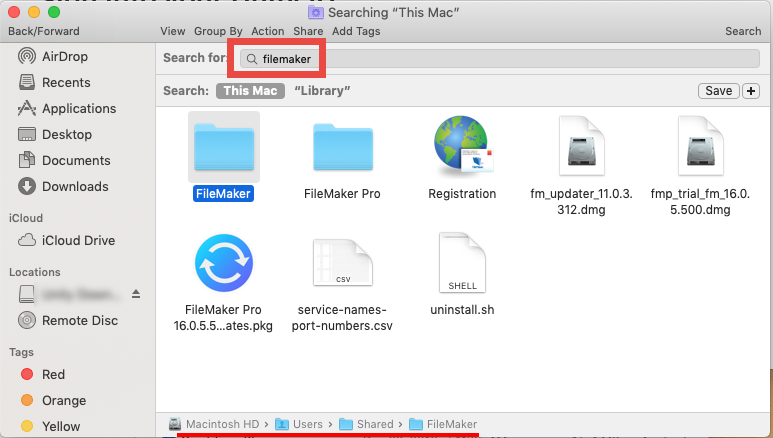Select Remote Disc in the sidebar
The width and height of the screenshot is (773, 438).
click(x=68, y=321)
